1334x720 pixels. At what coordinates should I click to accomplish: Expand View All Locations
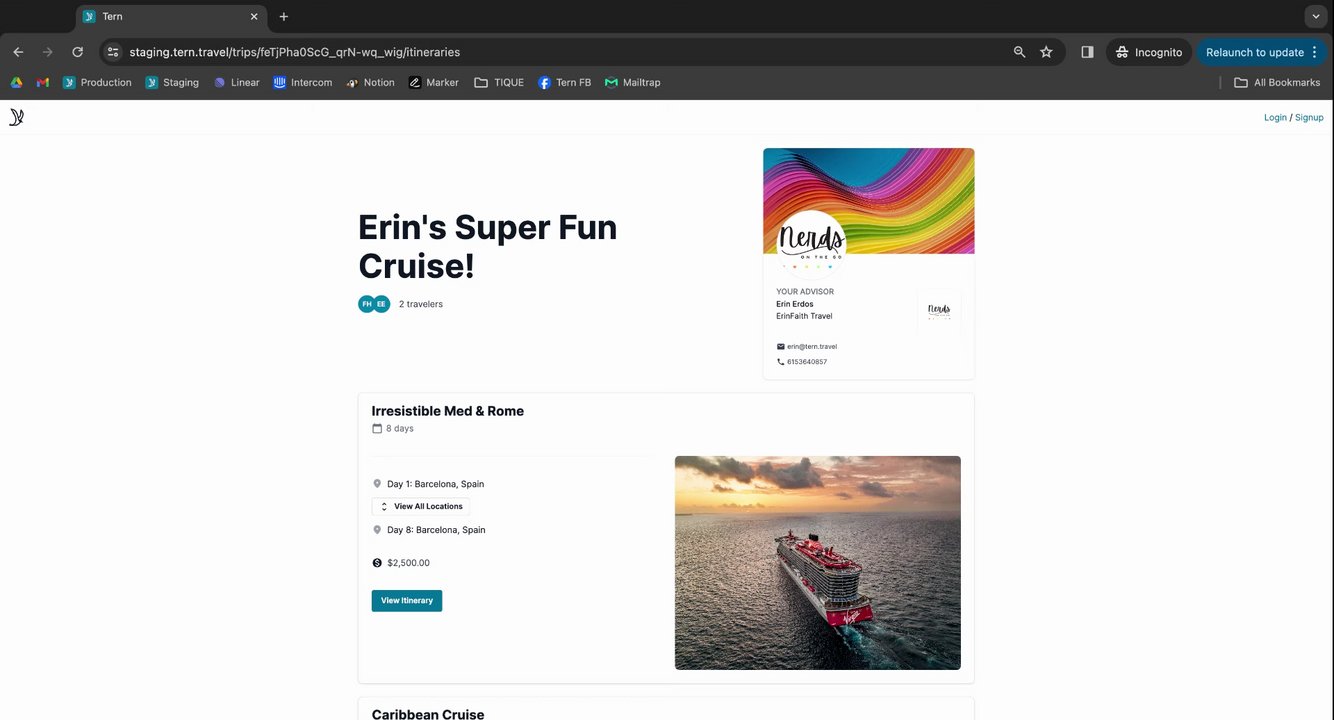(x=421, y=507)
